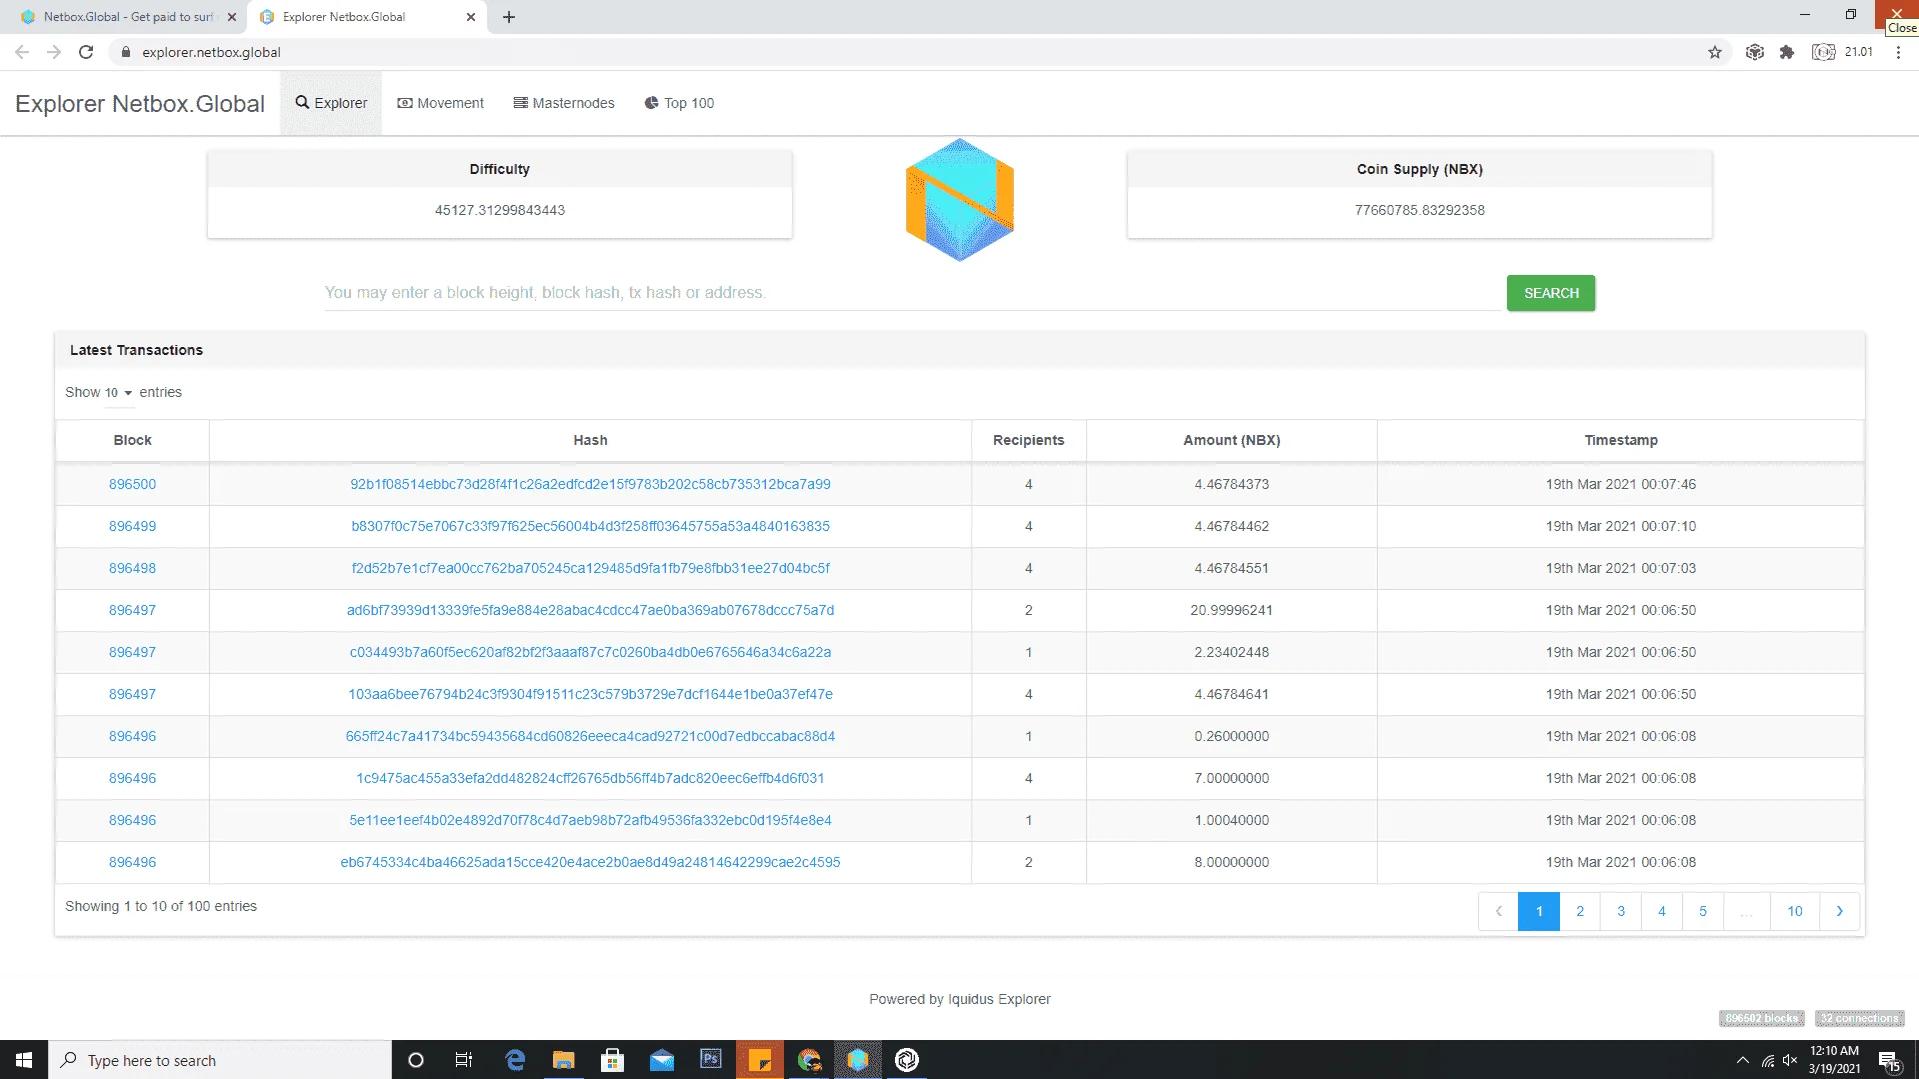
Task: Go to pagination page 5
Action: (1703, 911)
